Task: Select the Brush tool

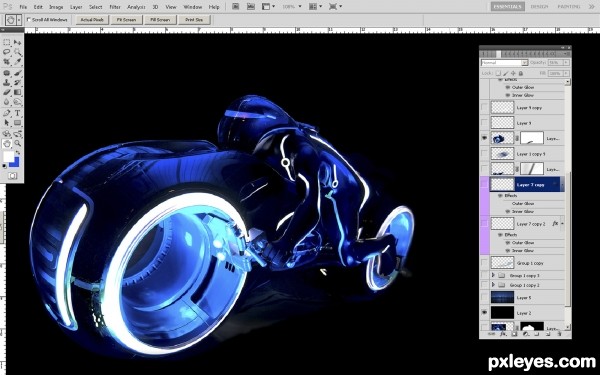Action: (x=18, y=73)
